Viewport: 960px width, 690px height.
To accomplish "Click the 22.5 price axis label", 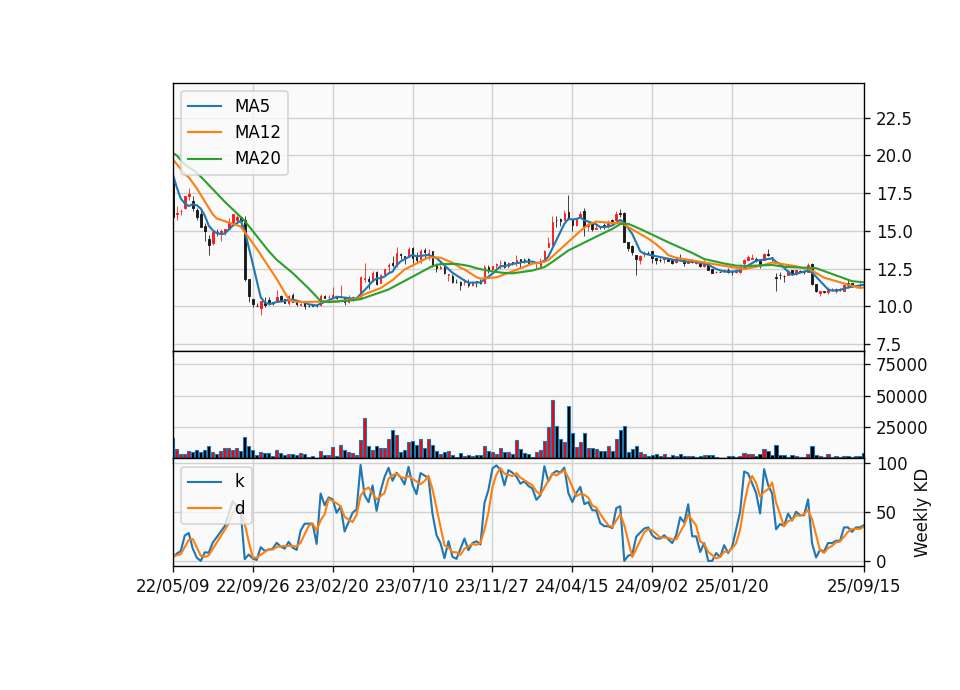I will [x=894, y=119].
